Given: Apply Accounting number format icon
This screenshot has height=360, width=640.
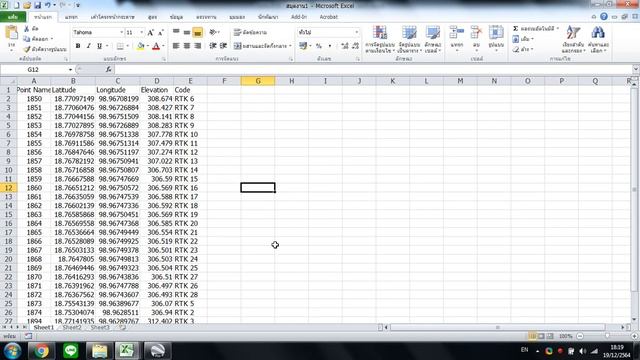Looking at the screenshot, I should 303,46.
